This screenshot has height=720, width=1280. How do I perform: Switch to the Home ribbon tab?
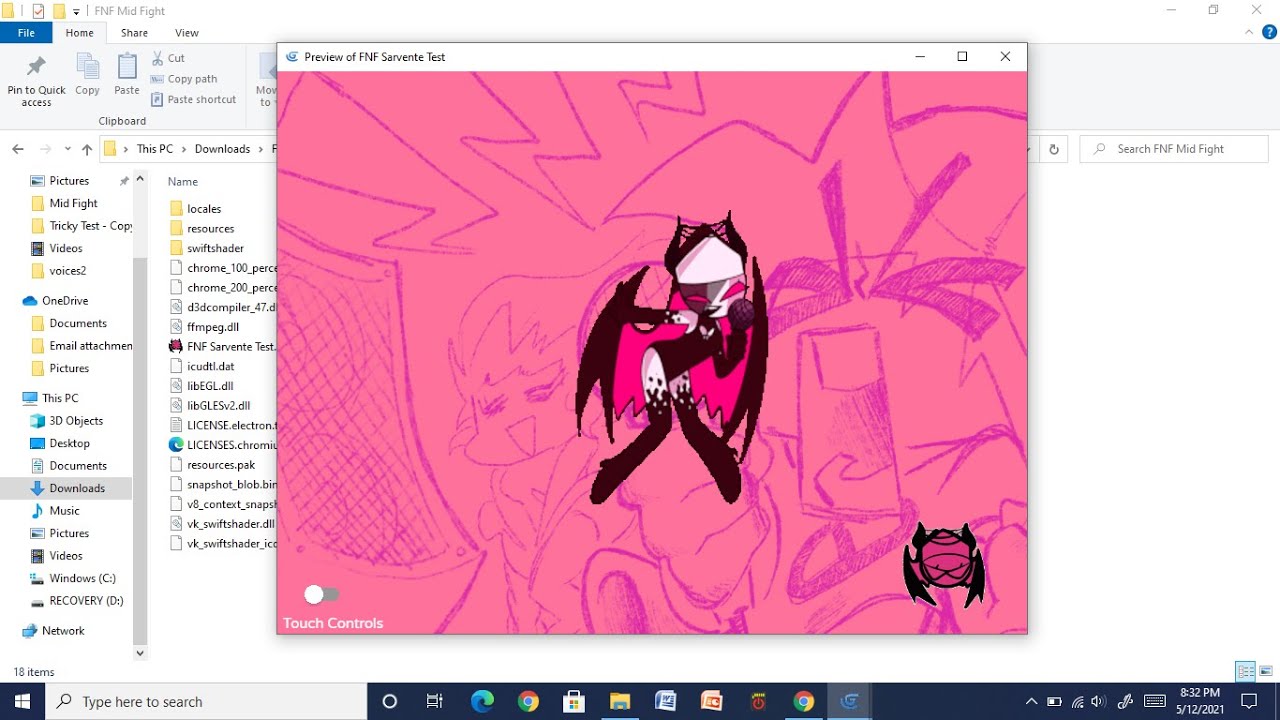coord(80,33)
